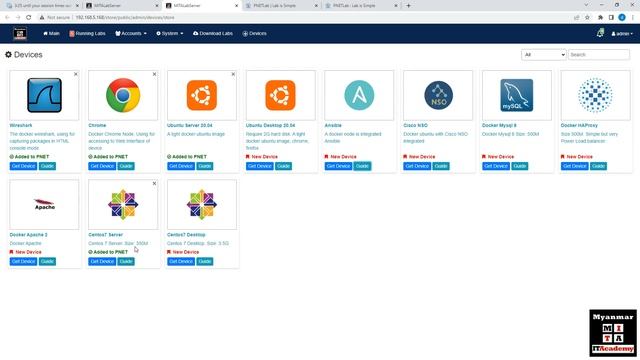The height and width of the screenshot is (360, 640).
Task: Open a new browser tab
Action: [x=408, y=6]
